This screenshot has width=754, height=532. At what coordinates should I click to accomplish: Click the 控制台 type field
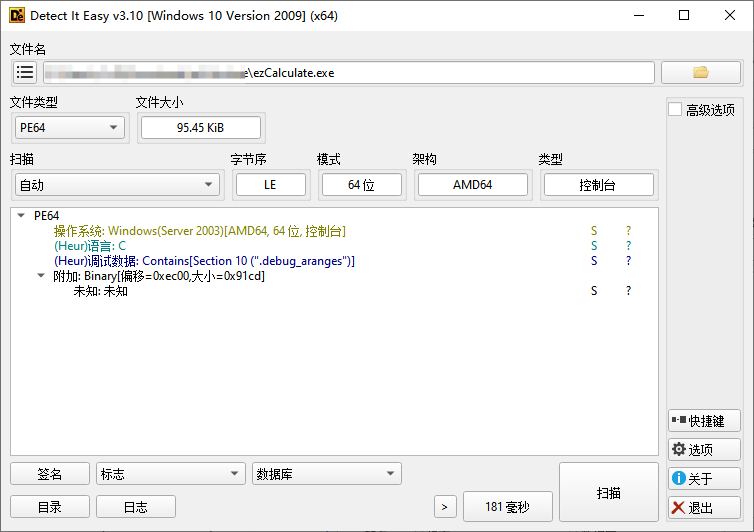[x=598, y=185]
